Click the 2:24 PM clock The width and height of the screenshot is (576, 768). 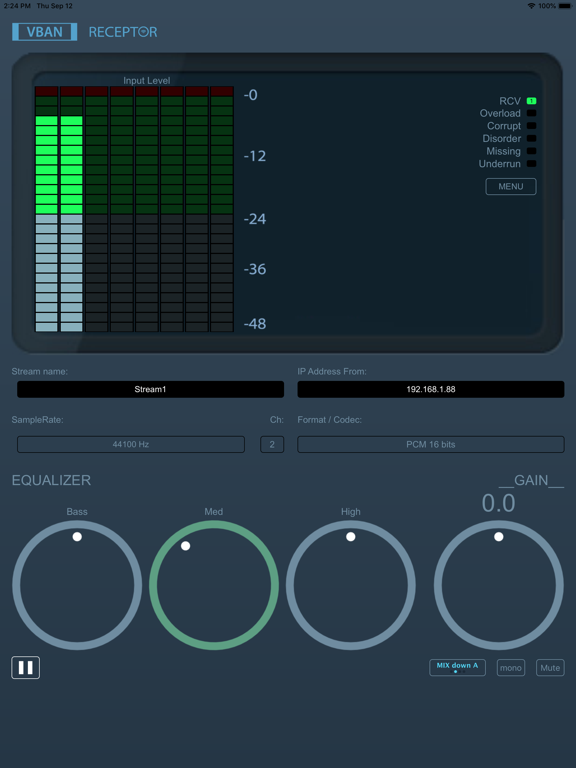pyautogui.click(x=17, y=6)
